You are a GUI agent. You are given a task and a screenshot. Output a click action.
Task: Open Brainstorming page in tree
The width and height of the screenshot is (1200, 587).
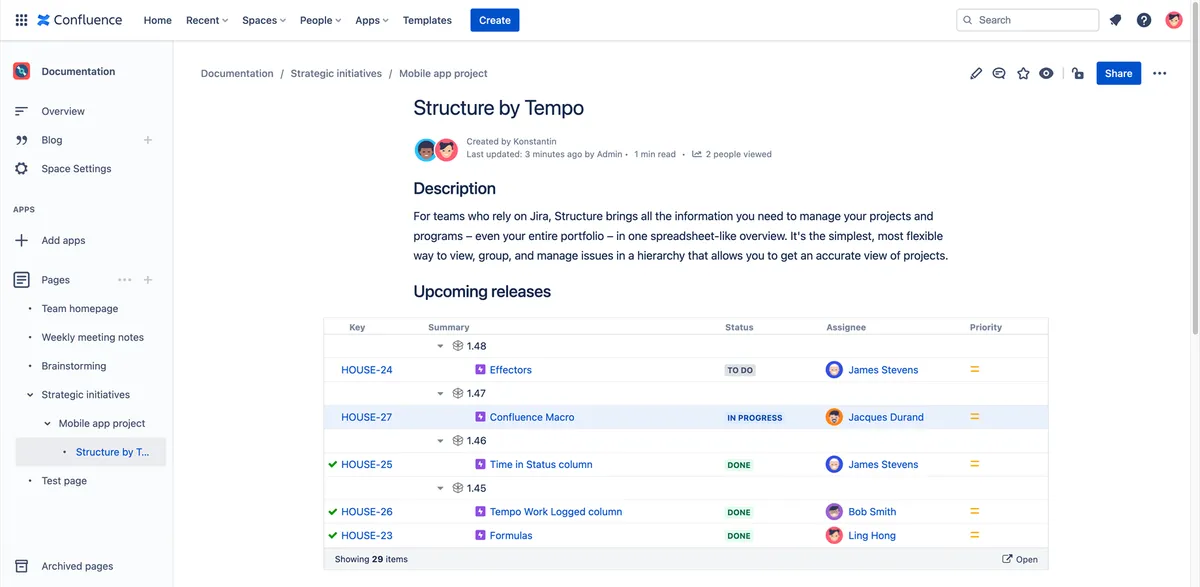[x=74, y=366]
